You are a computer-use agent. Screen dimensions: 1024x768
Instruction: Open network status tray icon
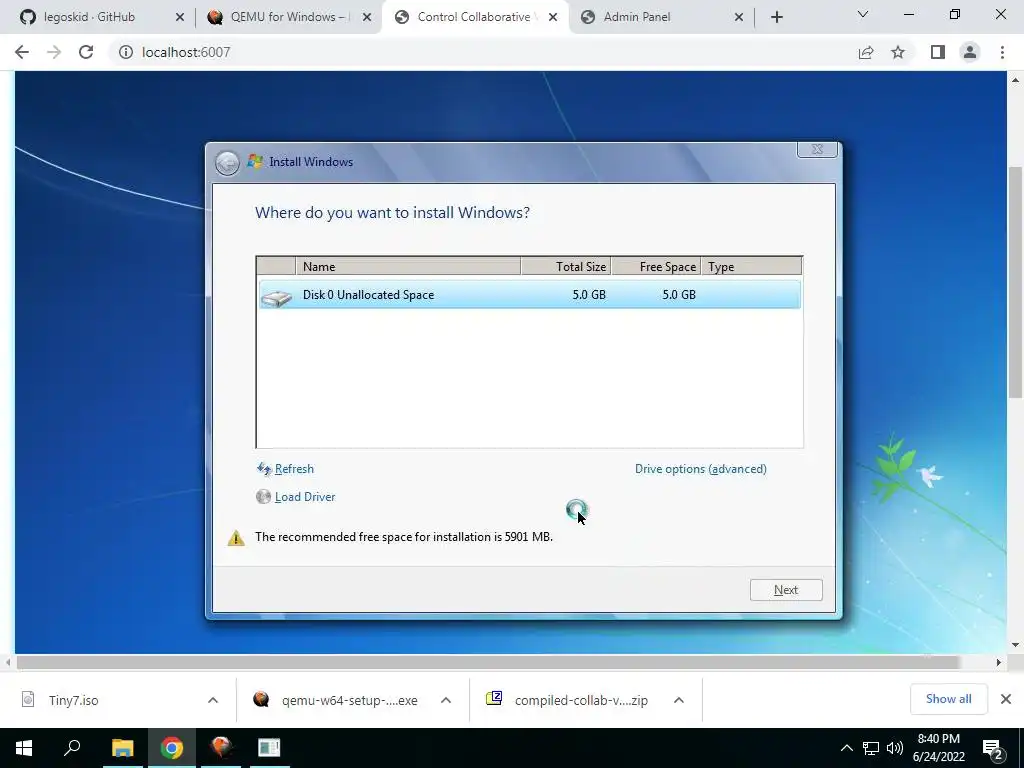click(871, 748)
